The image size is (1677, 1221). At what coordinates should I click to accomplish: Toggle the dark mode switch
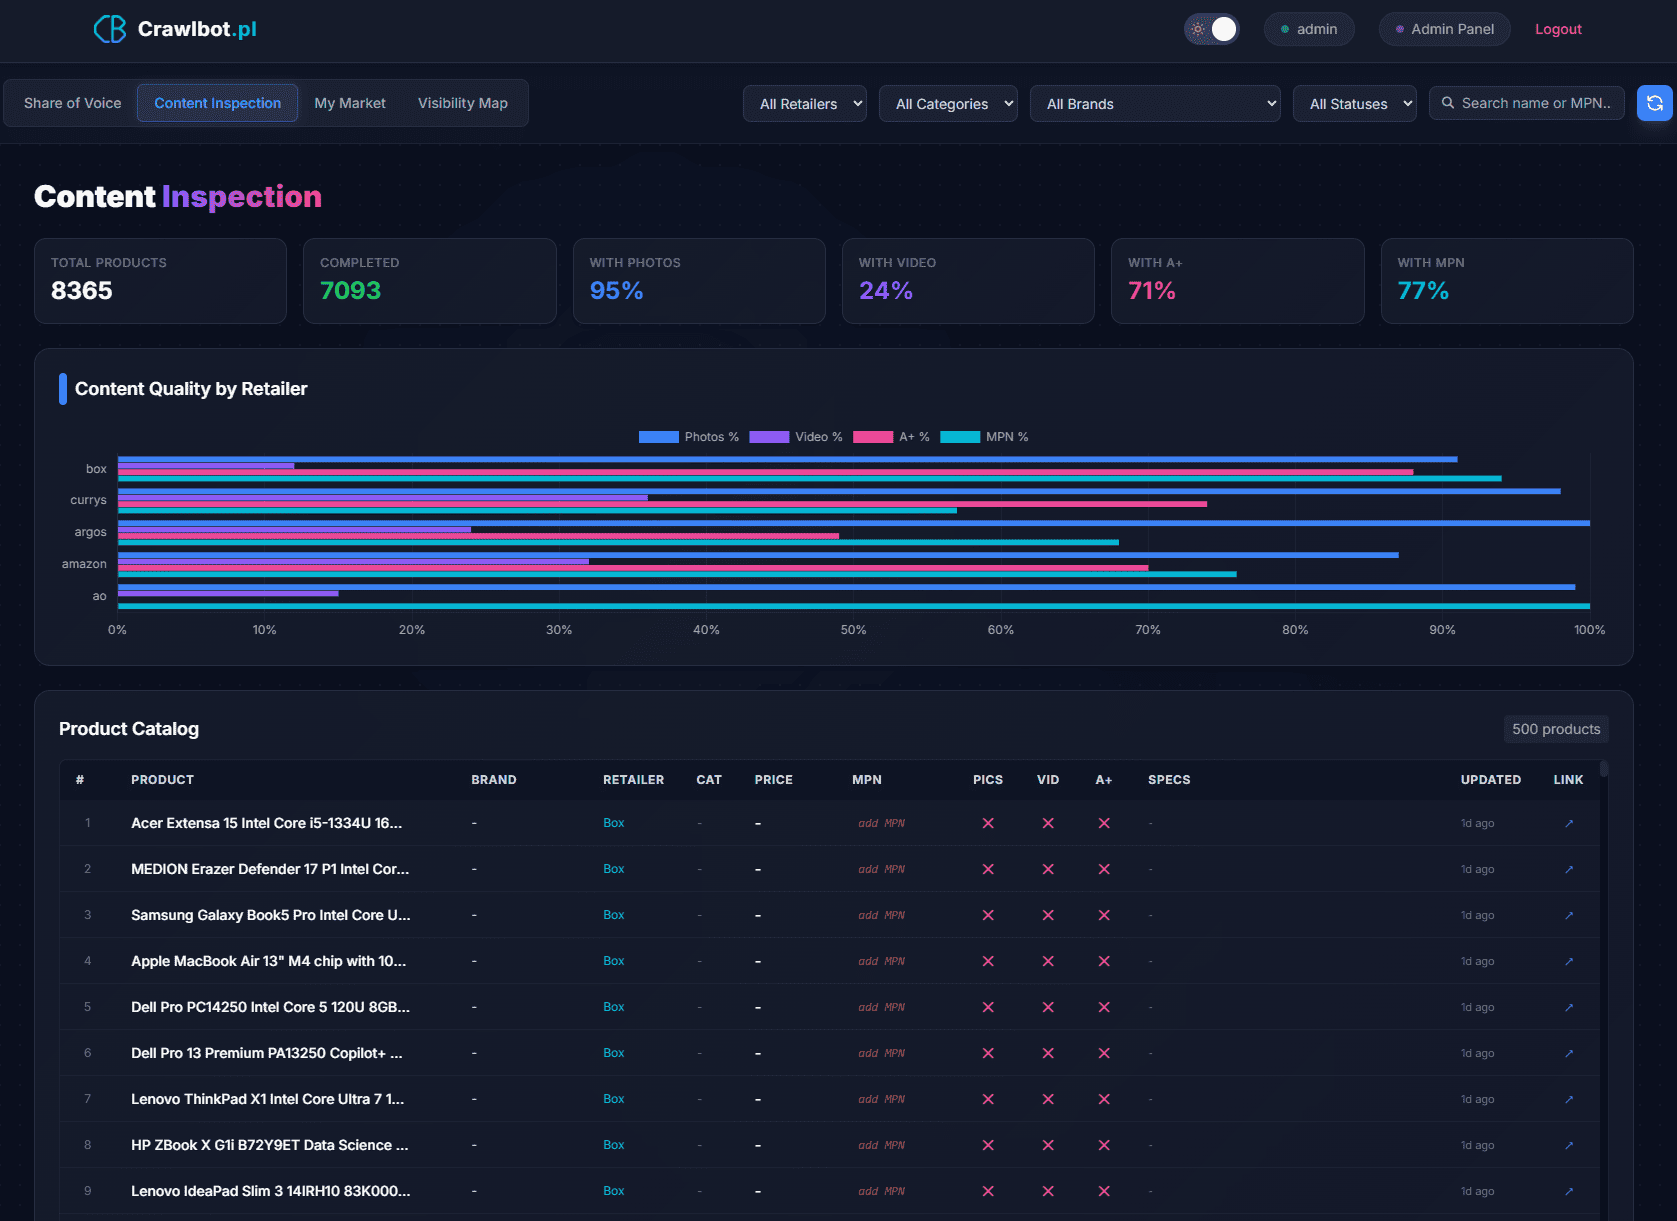click(x=1212, y=29)
